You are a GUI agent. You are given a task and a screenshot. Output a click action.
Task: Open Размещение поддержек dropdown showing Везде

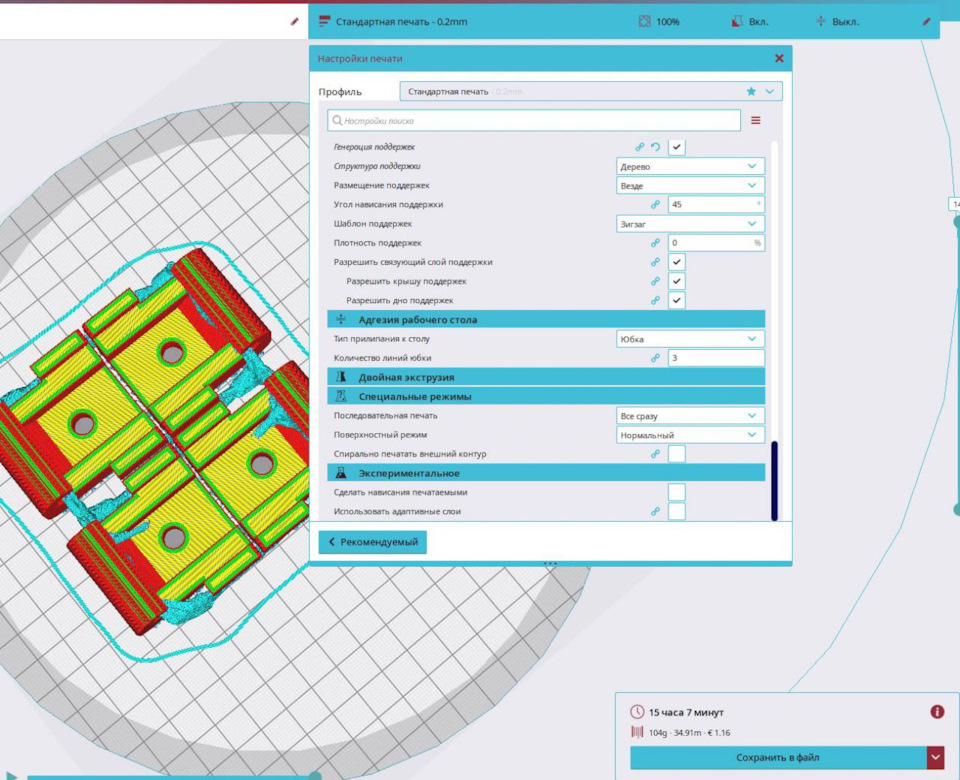[690, 186]
